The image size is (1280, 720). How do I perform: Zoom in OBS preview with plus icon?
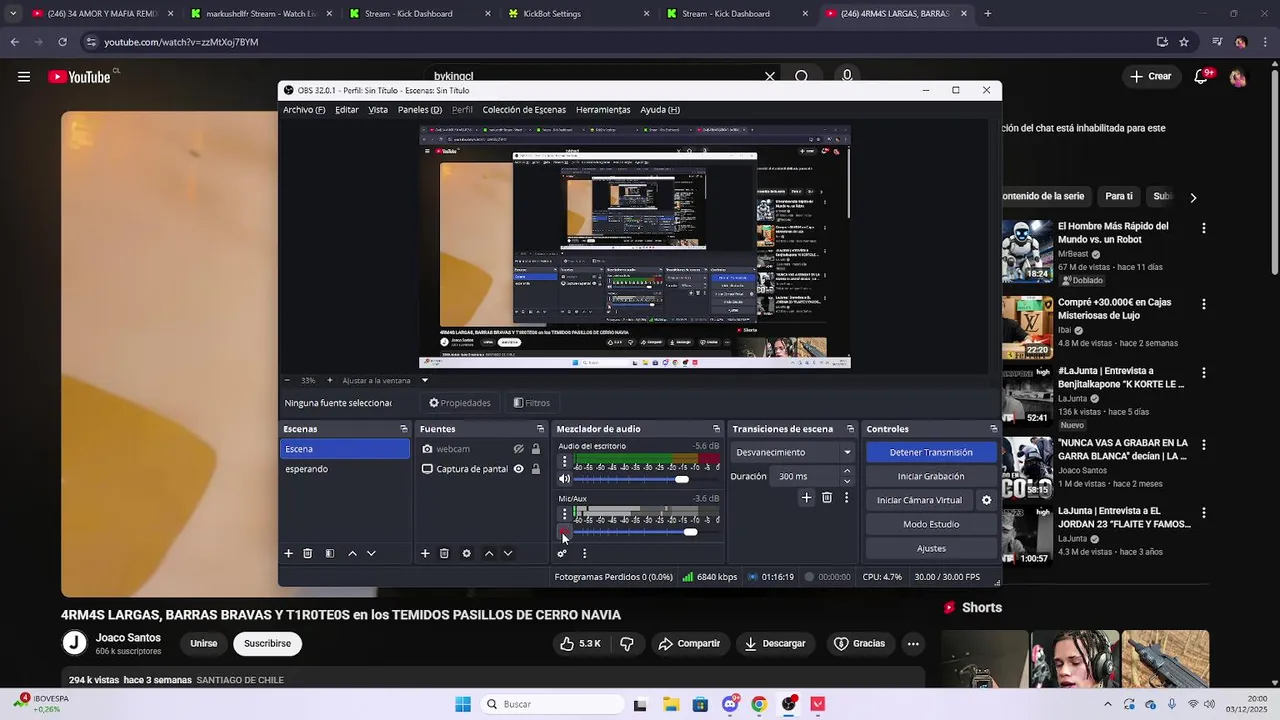pyautogui.click(x=330, y=380)
